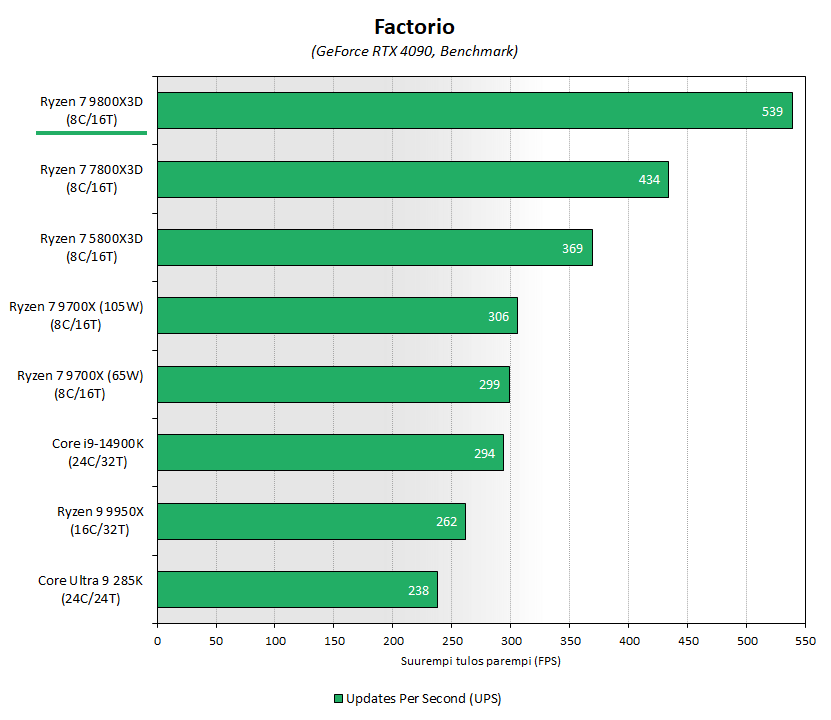Select the "550" x-axis tick label
The image size is (831, 720).
(x=805, y=641)
